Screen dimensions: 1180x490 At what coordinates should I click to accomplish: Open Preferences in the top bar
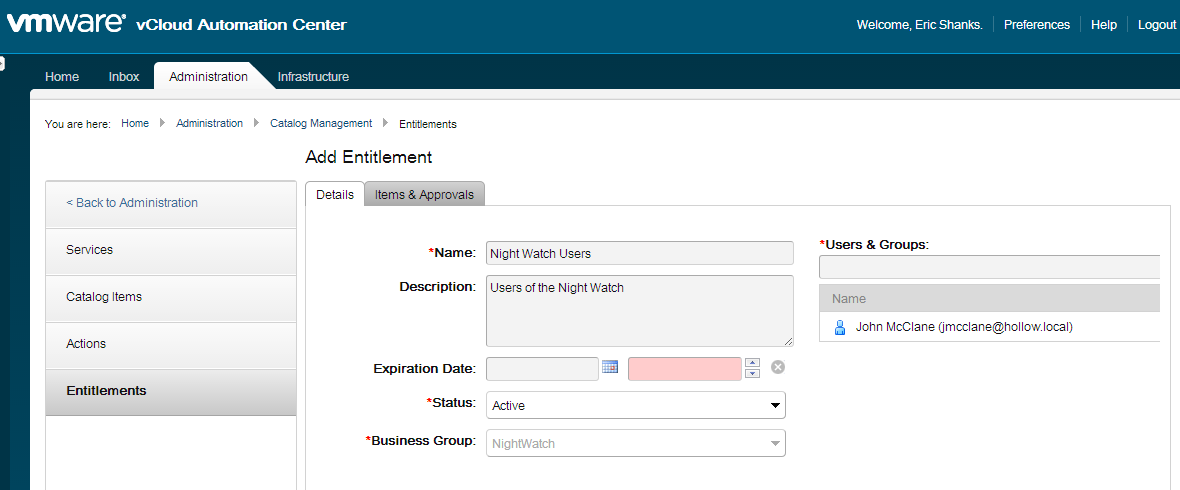pos(1036,25)
